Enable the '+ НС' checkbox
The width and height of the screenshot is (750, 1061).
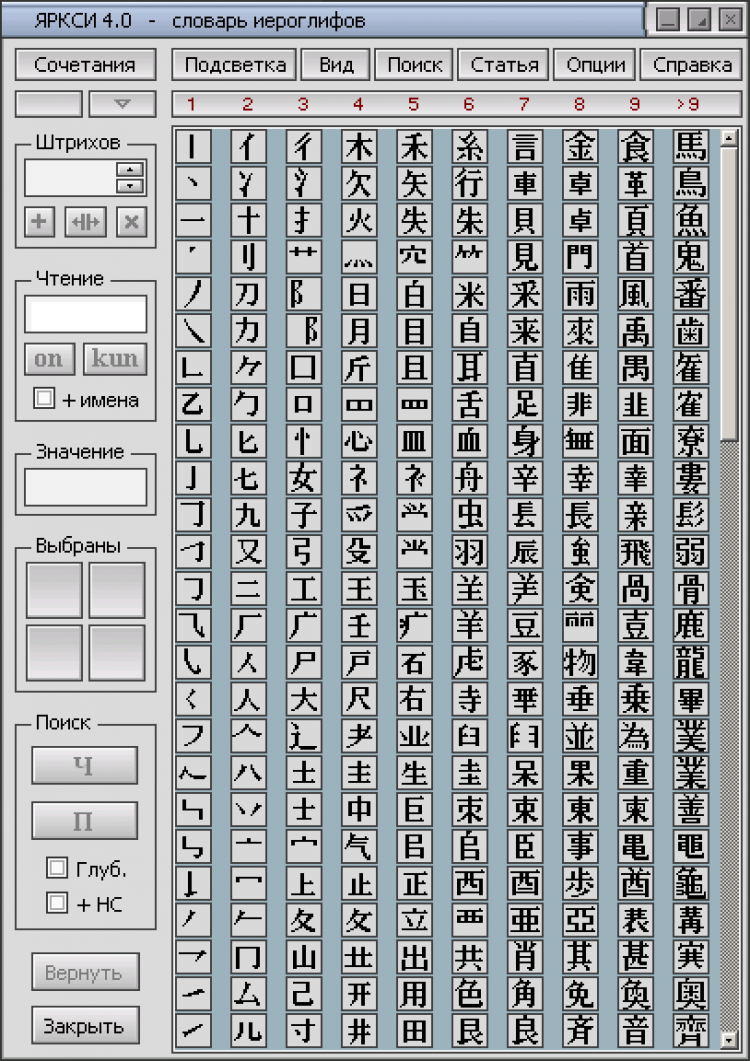coord(57,903)
